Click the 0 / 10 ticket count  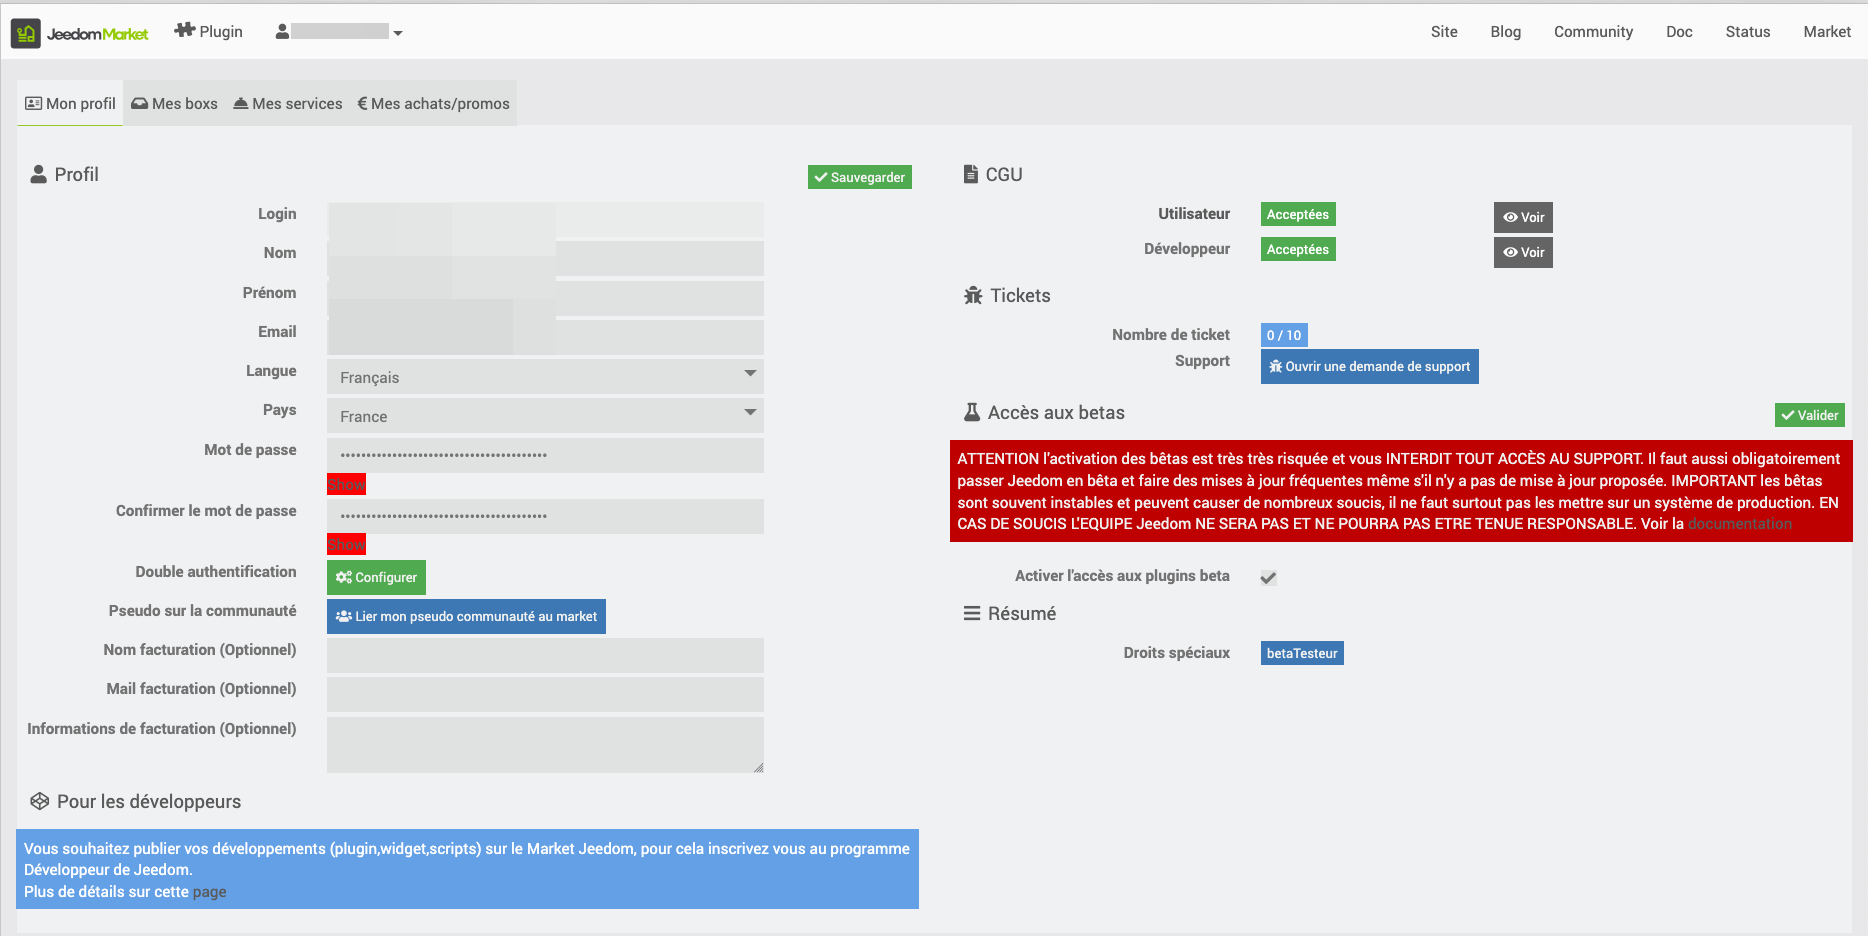(1284, 335)
